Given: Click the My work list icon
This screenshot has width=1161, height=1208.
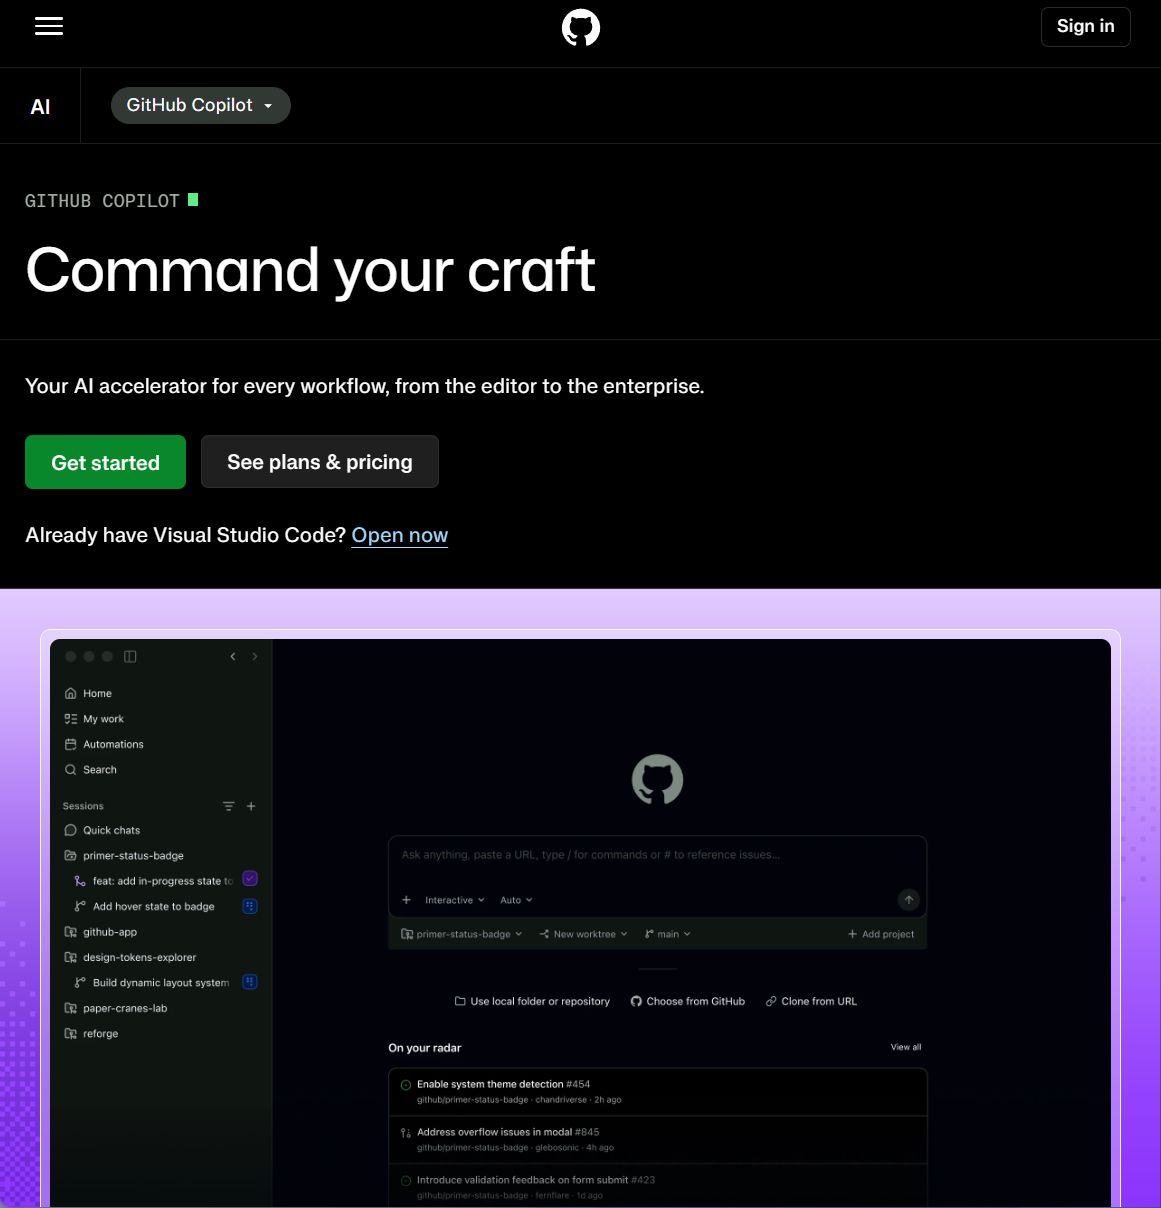Looking at the screenshot, I should click(x=70, y=719).
